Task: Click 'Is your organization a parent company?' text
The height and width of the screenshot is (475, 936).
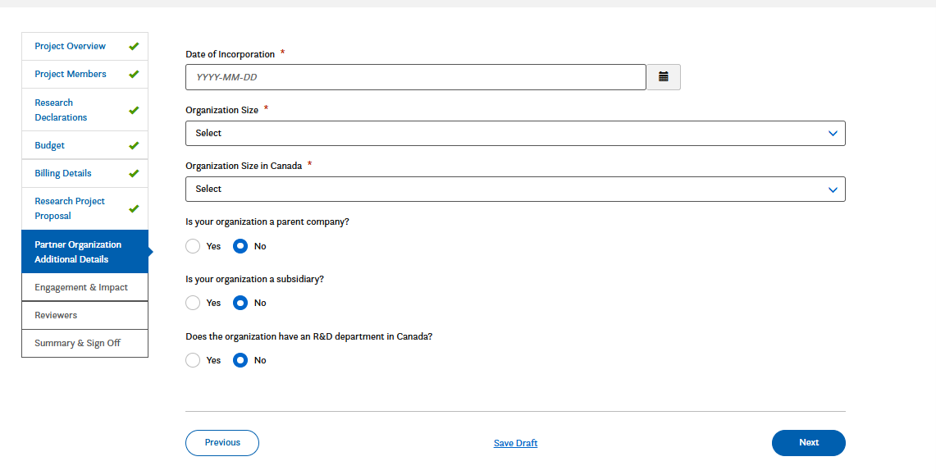Action: click(267, 222)
